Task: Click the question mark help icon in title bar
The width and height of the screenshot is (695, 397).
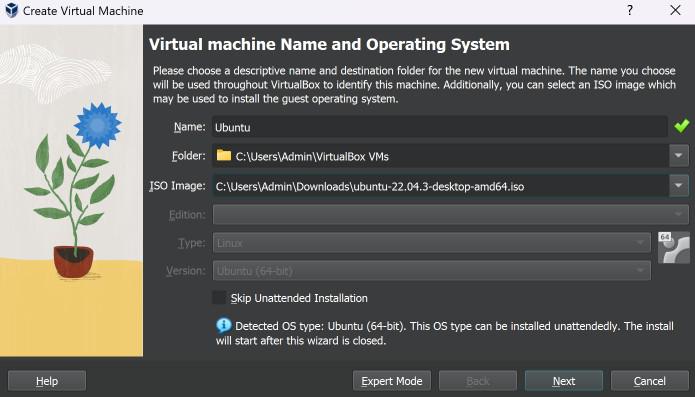Action: coord(630,10)
